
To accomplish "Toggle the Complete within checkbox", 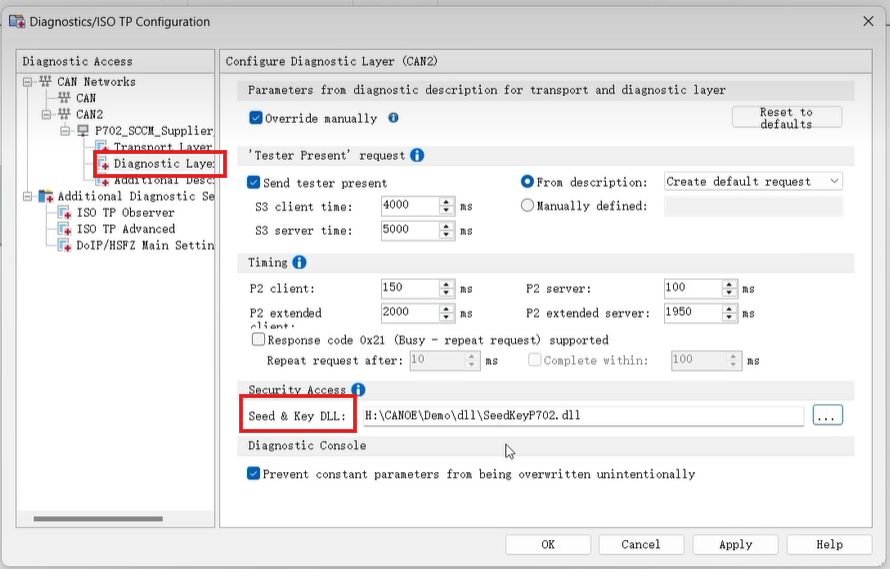I will pos(534,360).
